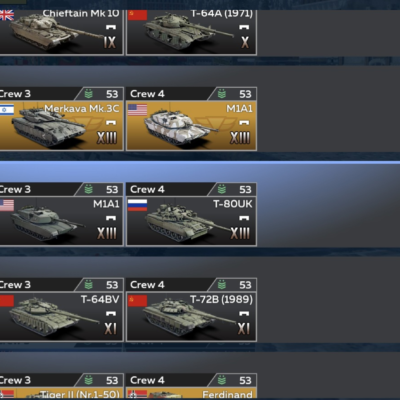The width and height of the screenshot is (400, 400).
Task: Click the XIII rank numeral on T-80UK card
Action: coord(240,233)
